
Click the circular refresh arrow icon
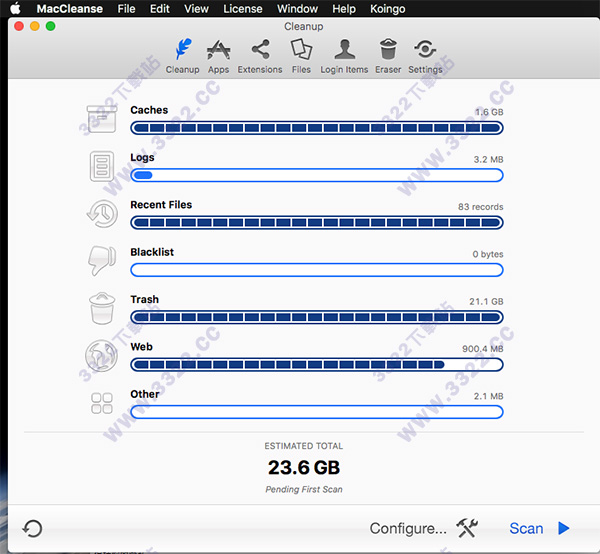click(33, 529)
